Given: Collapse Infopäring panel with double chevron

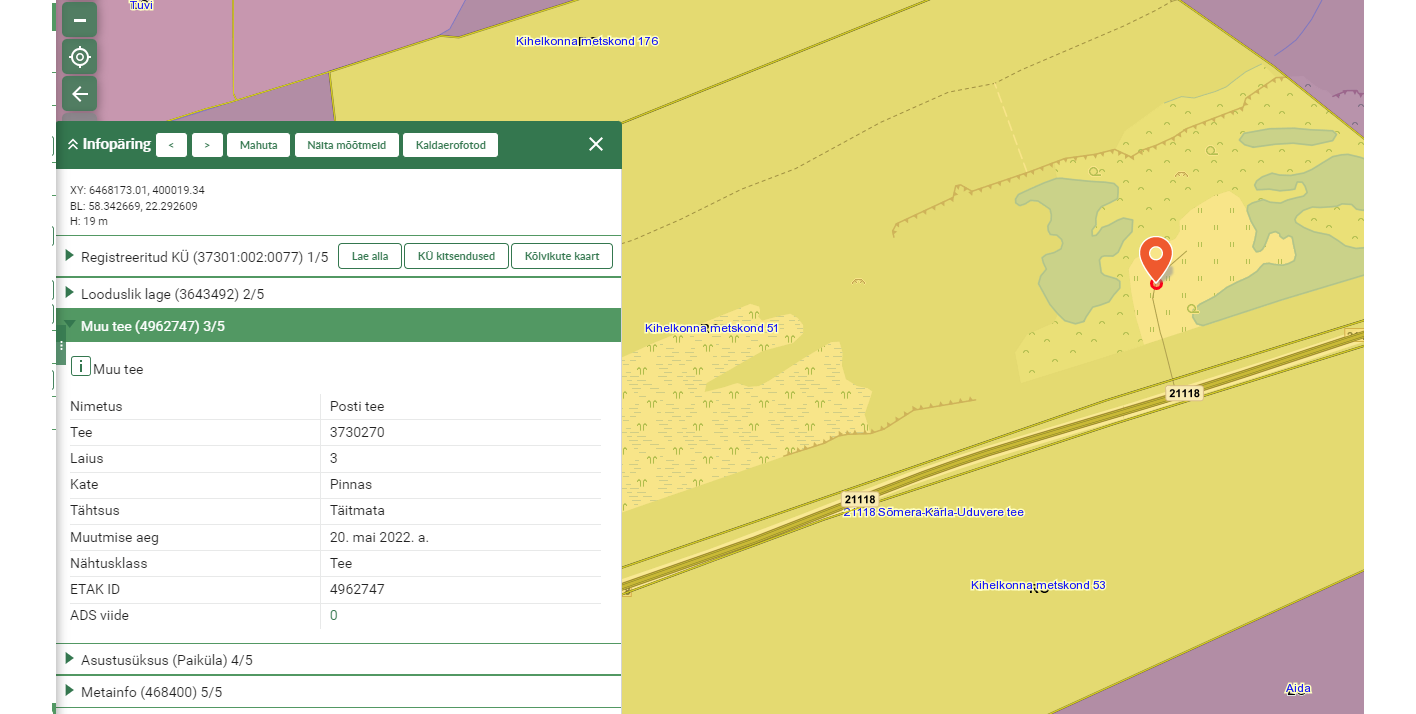Looking at the screenshot, I should point(73,144).
